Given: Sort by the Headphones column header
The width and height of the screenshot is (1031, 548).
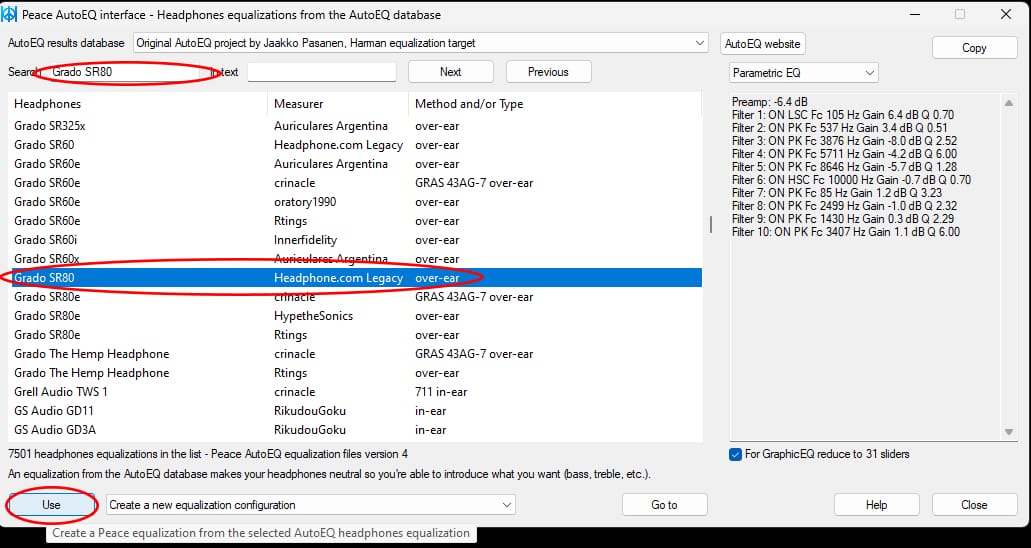Looking at the screenshot, I should [x=139, y=104].
